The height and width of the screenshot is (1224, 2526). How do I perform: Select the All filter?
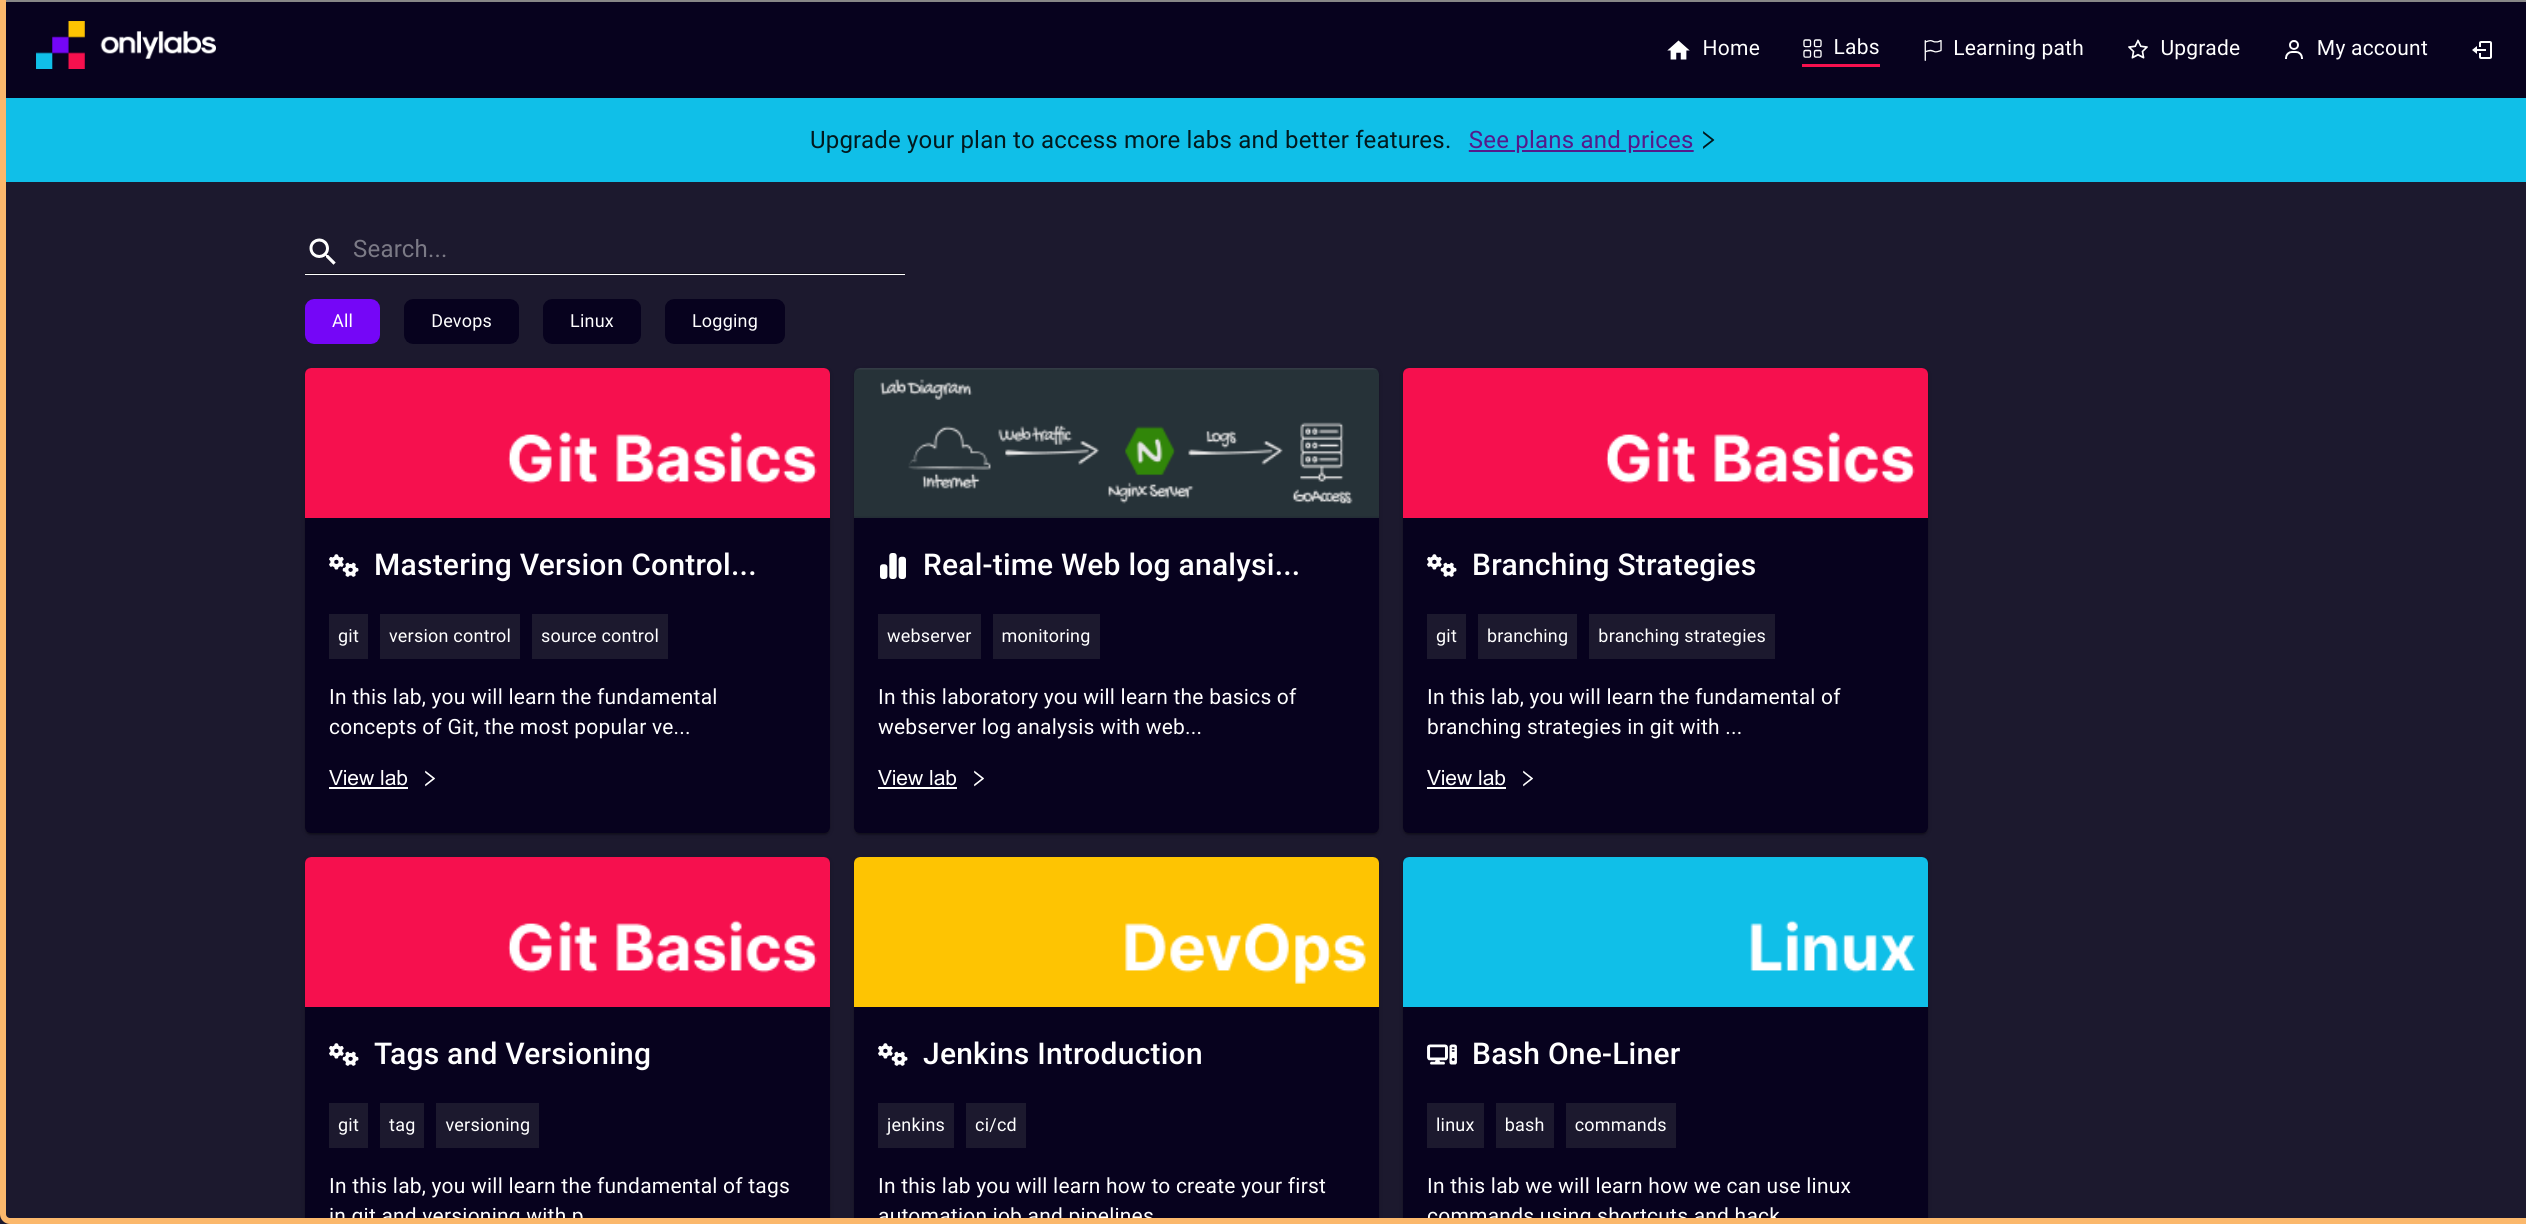coord(342,321)
